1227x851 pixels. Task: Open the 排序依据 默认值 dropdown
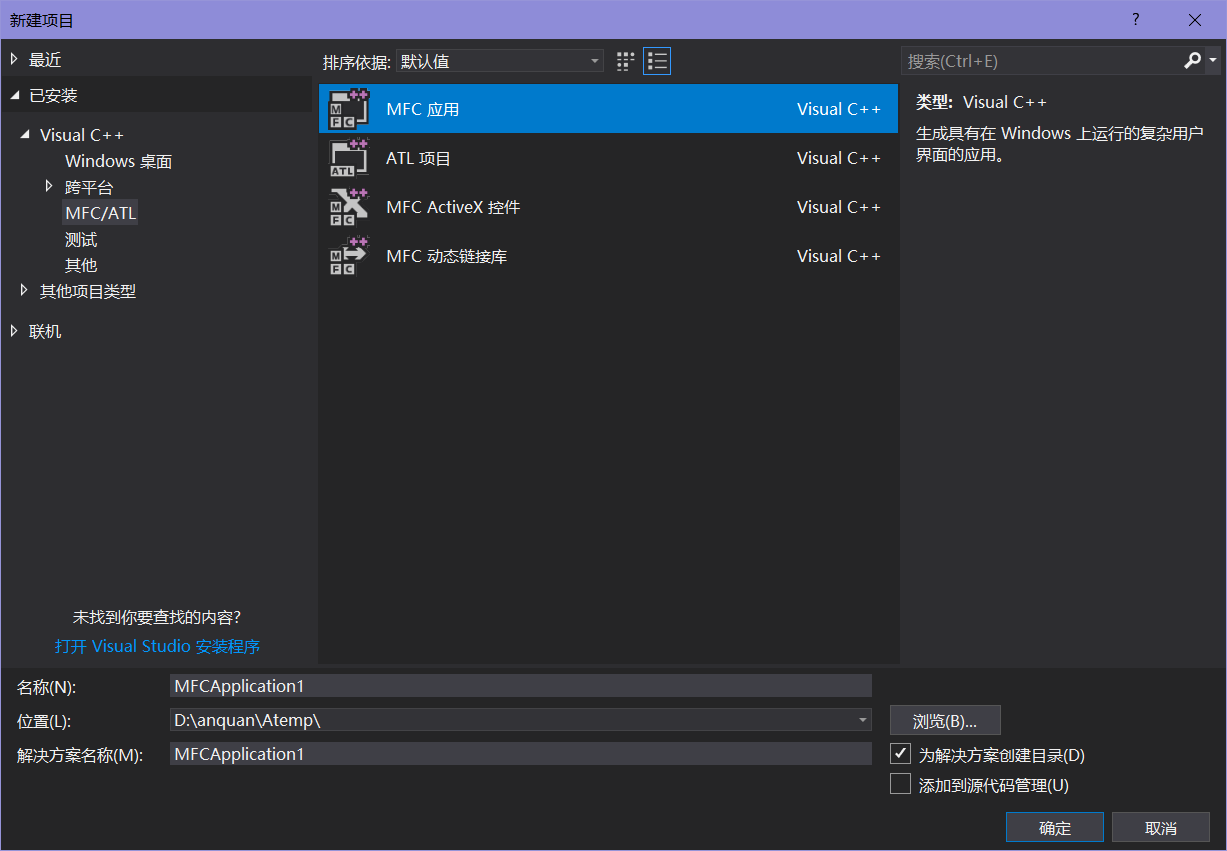click(500, 61)
